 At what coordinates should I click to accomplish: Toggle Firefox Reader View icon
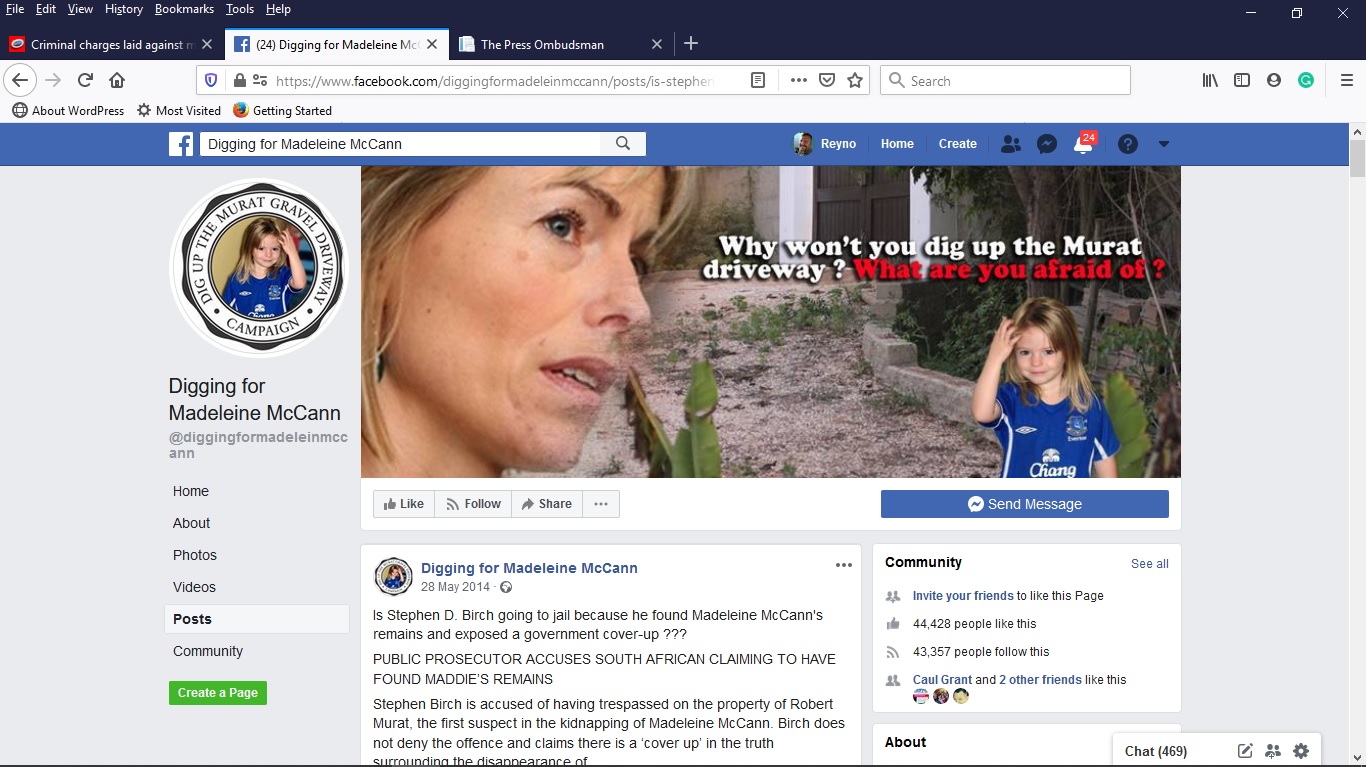(x=758, y=81)
